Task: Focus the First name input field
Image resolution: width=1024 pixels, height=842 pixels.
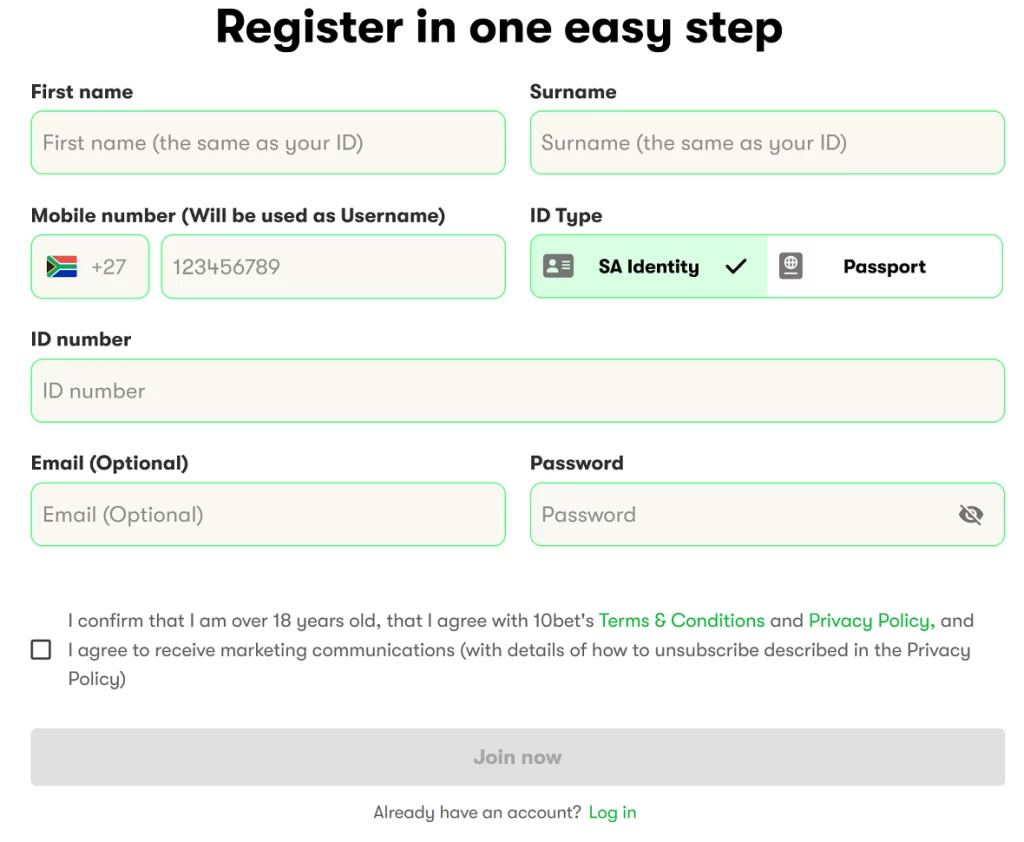Action: coord(268,142)
